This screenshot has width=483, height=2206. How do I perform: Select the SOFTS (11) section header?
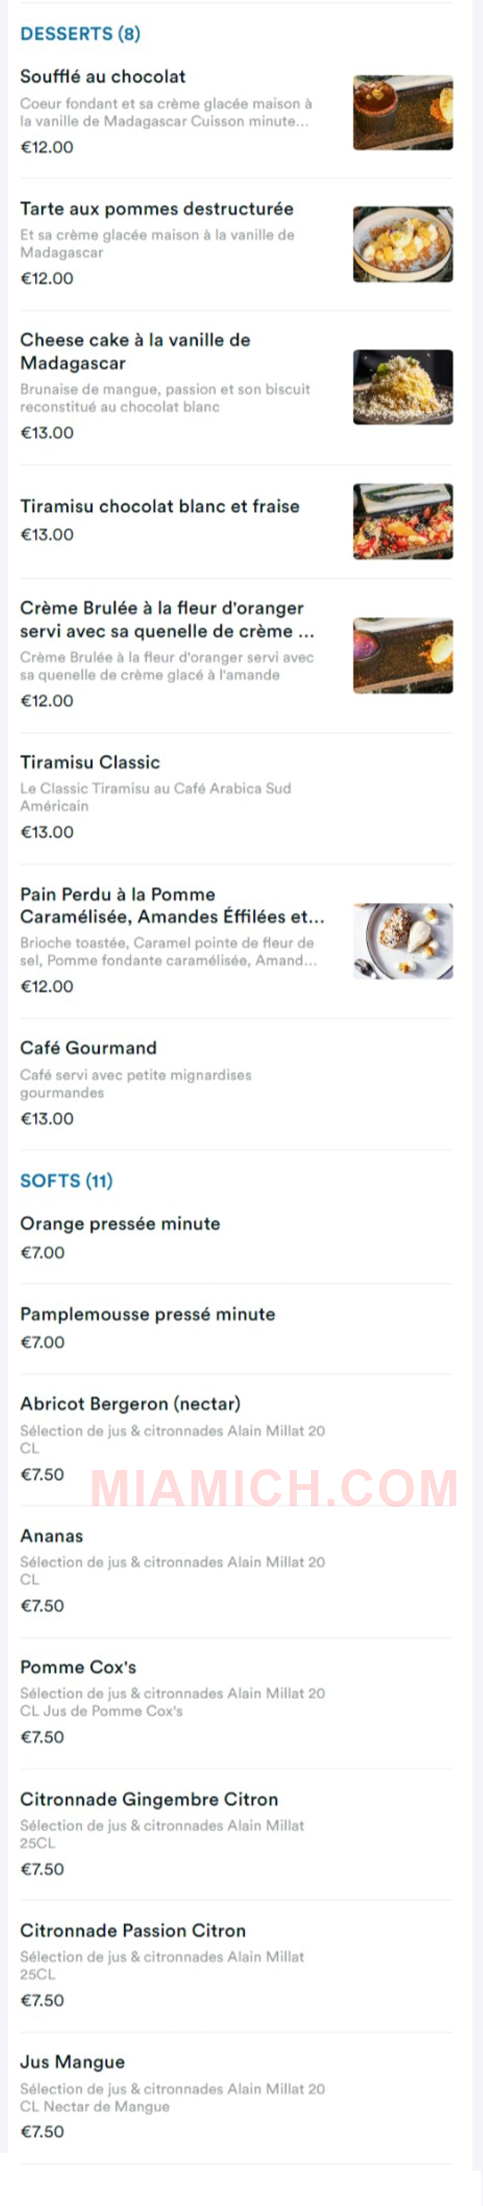[66, 1181]
